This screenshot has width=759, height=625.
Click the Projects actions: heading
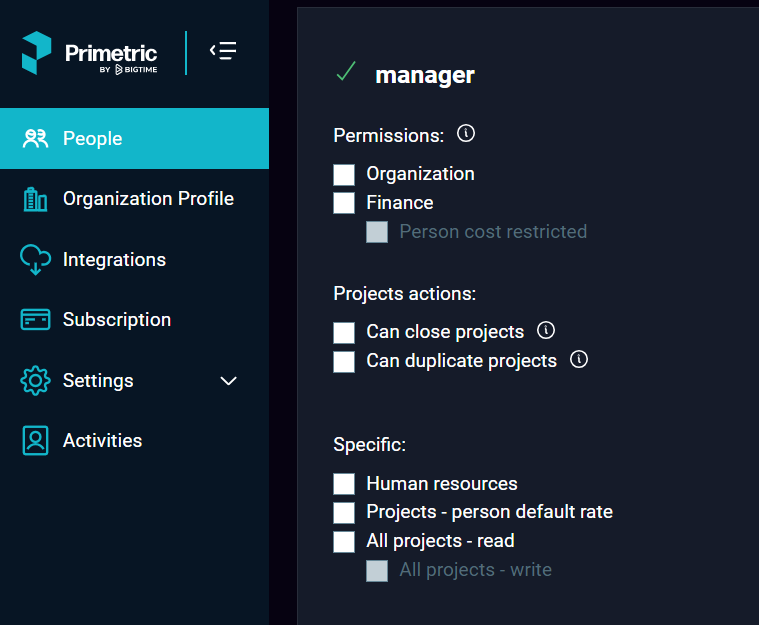click(405, 293)
